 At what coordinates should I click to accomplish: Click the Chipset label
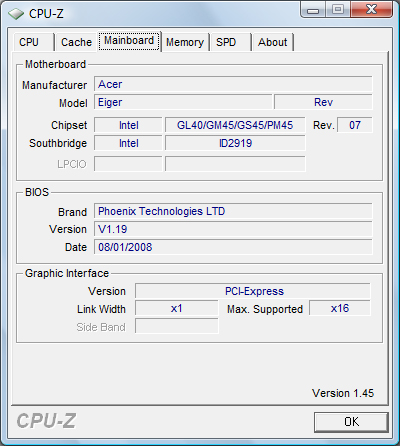69,125
